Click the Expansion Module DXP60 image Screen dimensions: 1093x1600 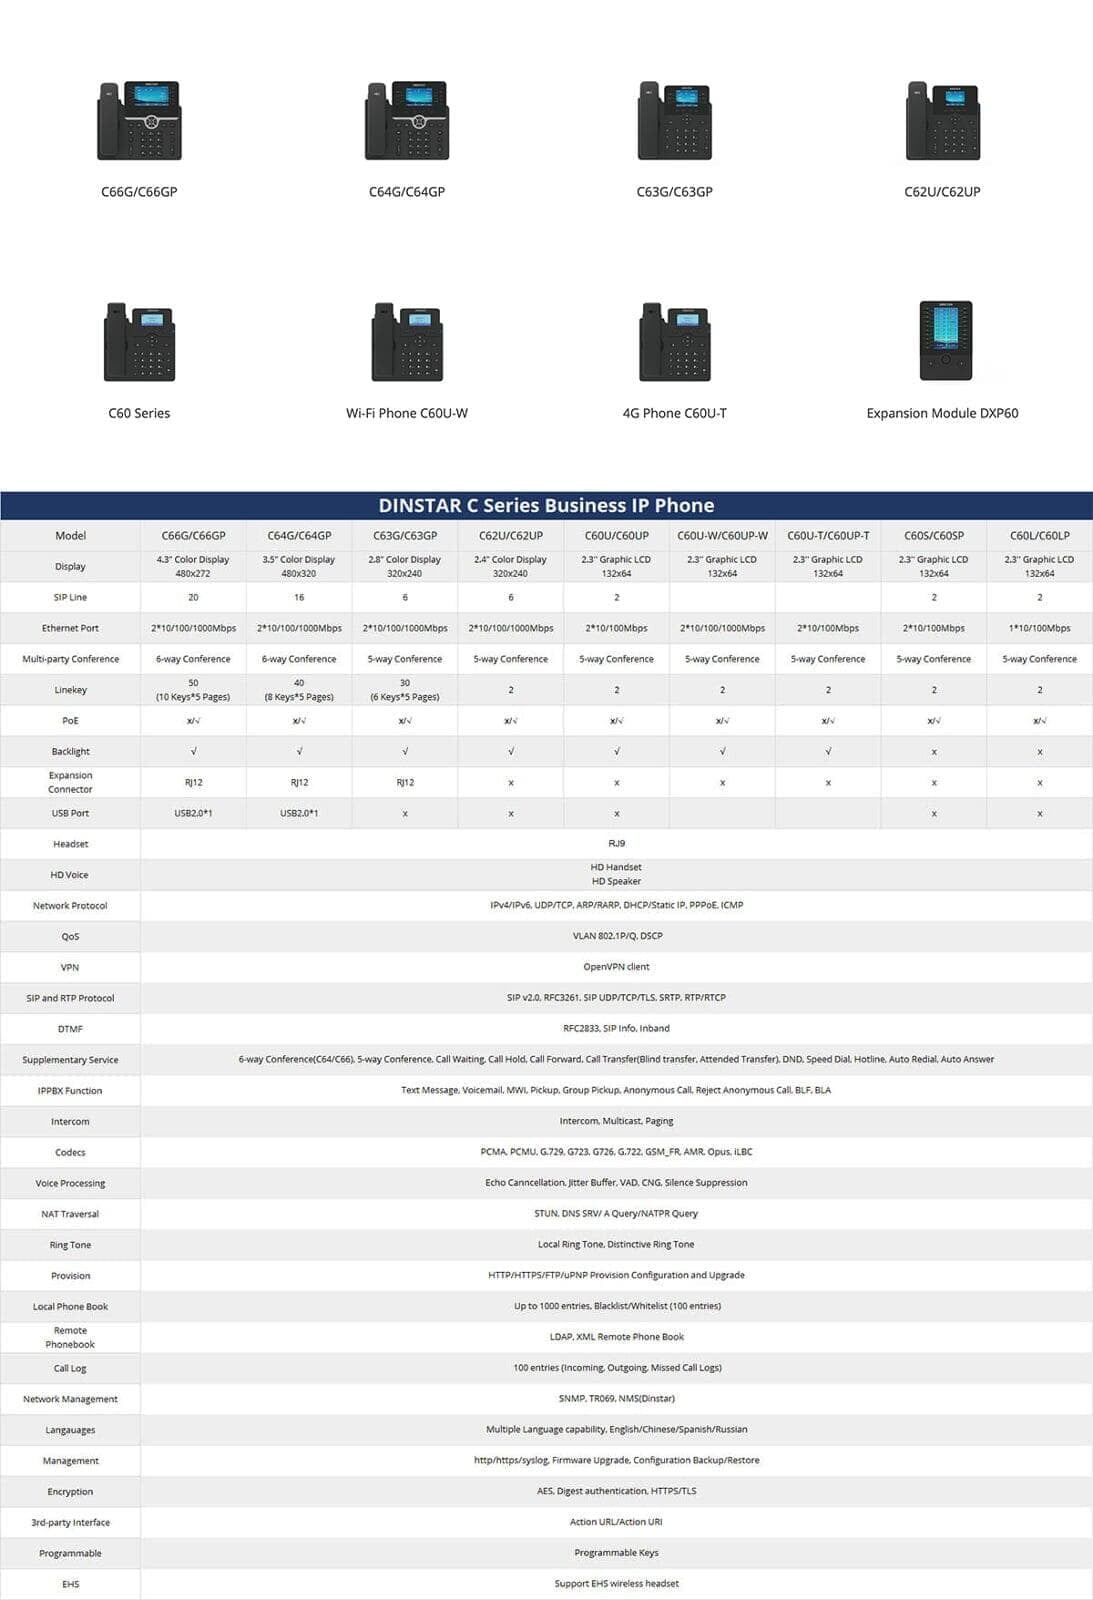946,340
